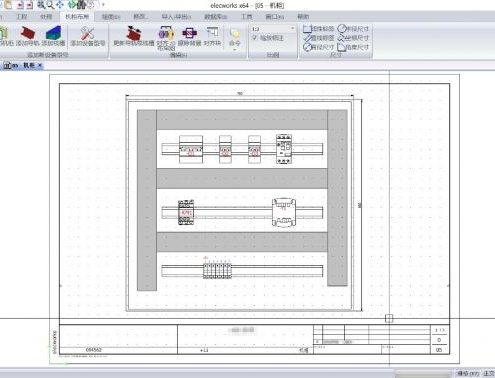Switch to the 工程 ribbon tab
495x378 pixels.
pos(22,16)
